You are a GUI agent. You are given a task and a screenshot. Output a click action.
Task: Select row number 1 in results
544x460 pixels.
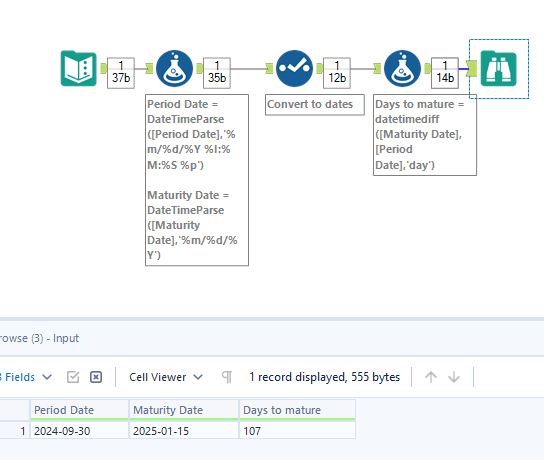point(15,431)
